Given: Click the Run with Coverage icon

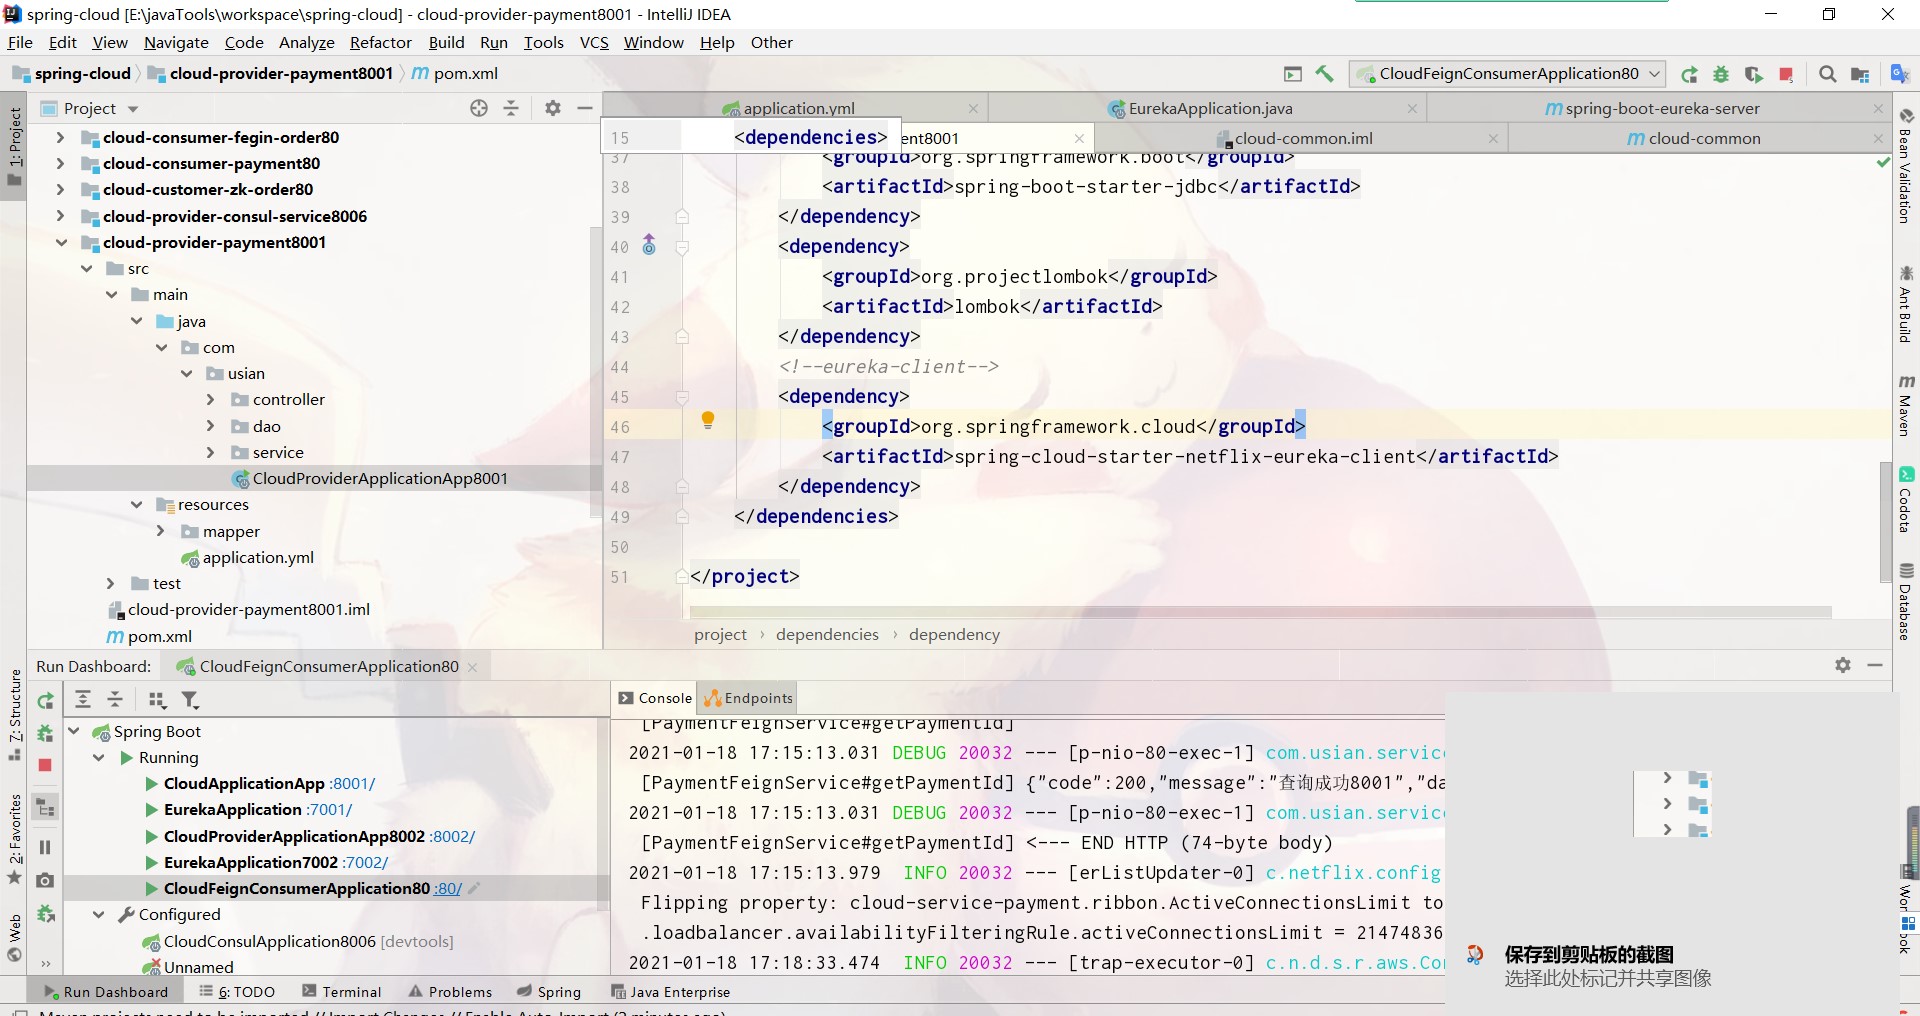Looking at the screenshot, I should (1753, 74).
